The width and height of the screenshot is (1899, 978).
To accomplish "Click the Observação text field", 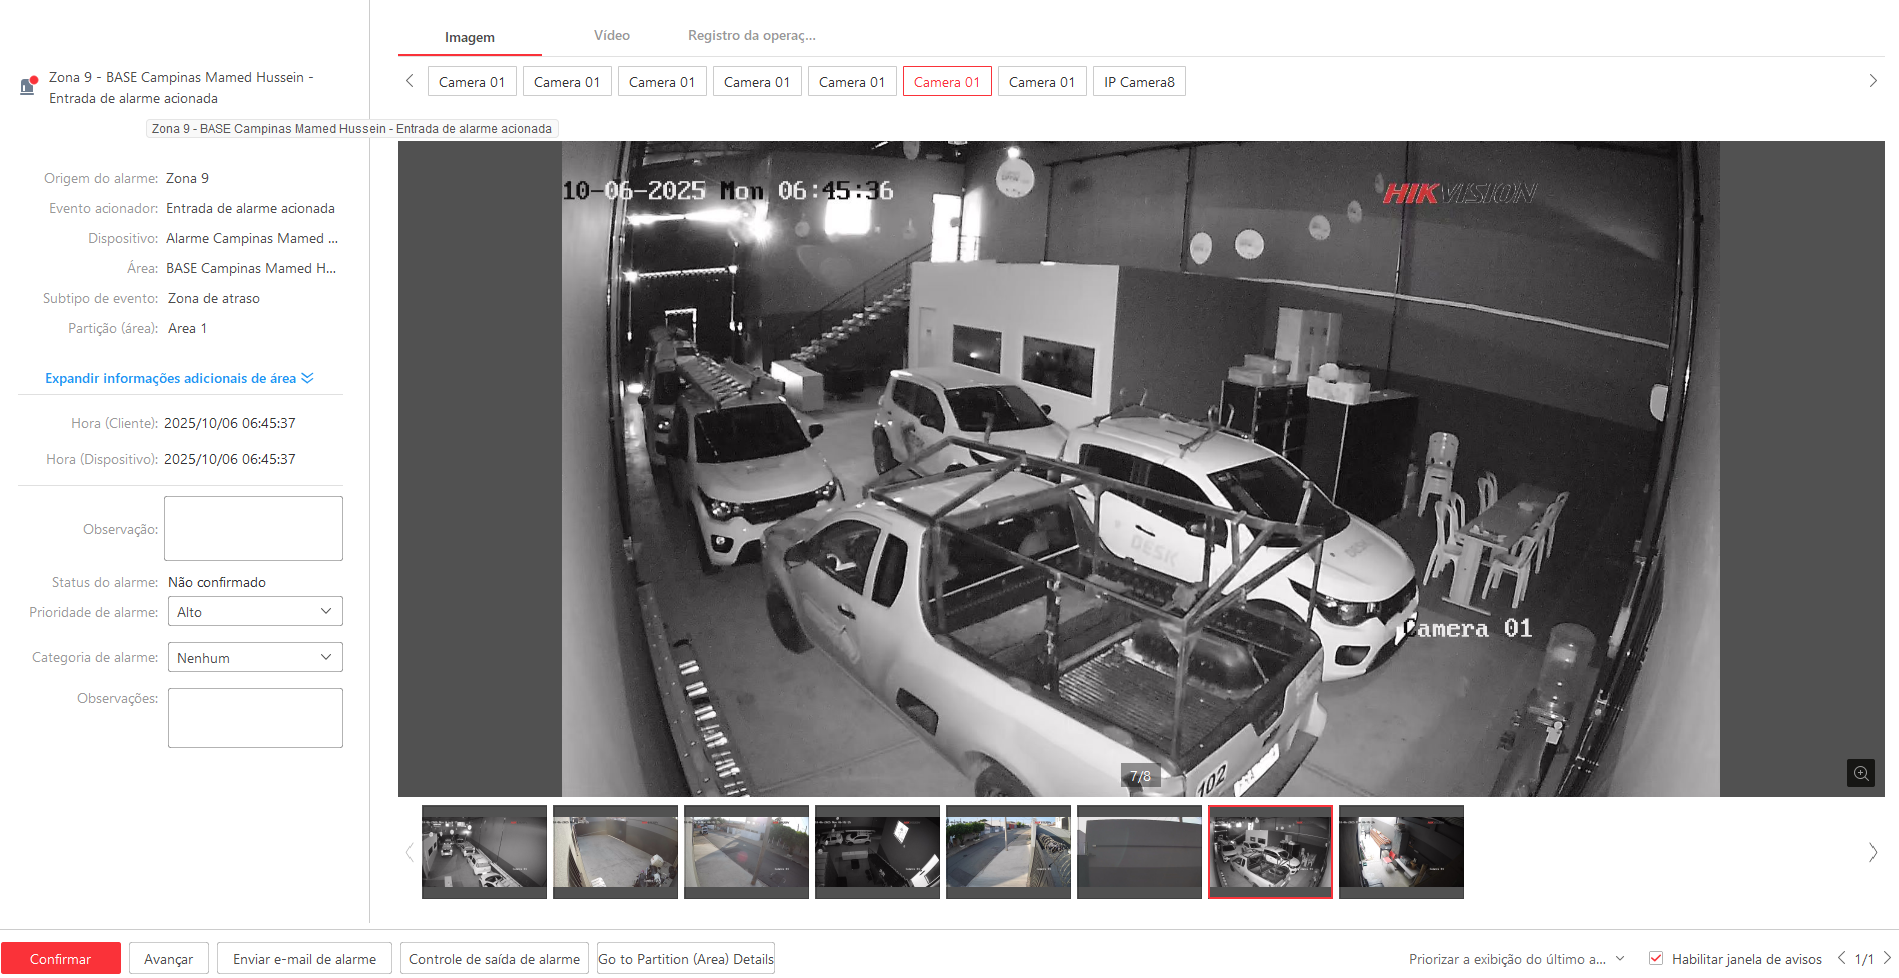I will (253, 528).
